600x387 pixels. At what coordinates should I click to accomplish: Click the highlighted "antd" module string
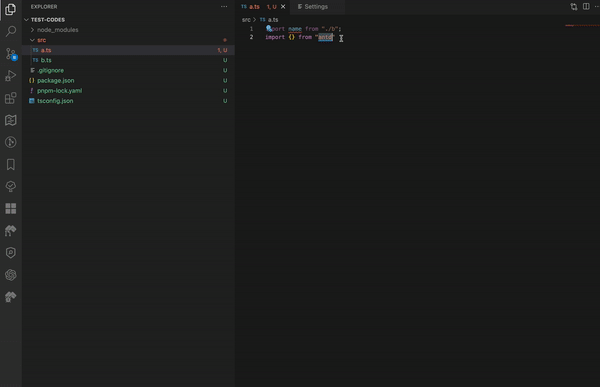click(x=325, y=37)
